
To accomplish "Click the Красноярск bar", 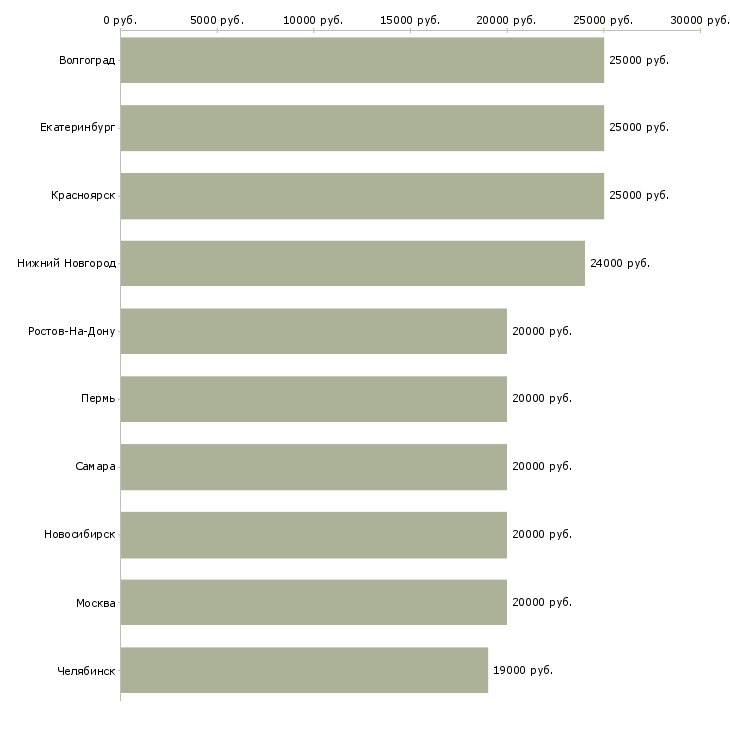I will 362,196.
